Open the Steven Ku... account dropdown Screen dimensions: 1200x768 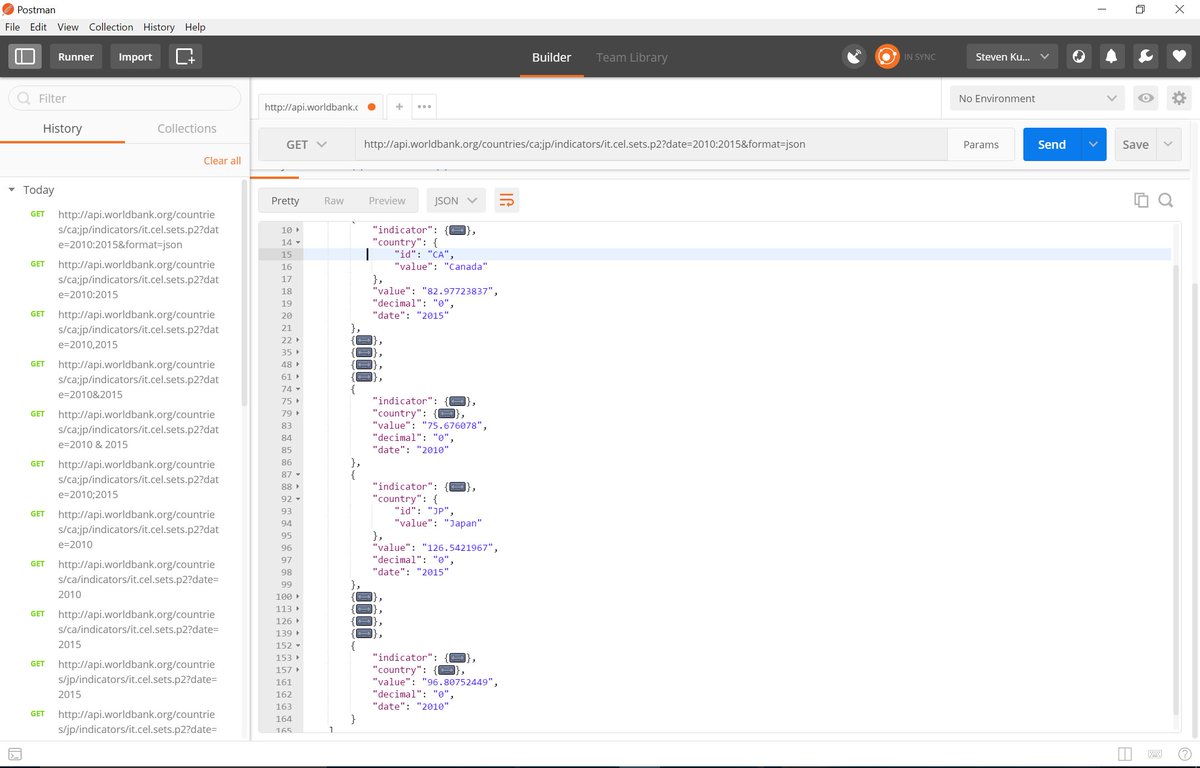(x=1012, y=57)
